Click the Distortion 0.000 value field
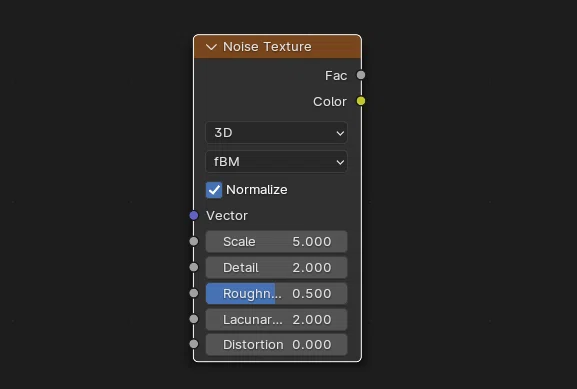 pyautogui.click(x=276, y=344)
